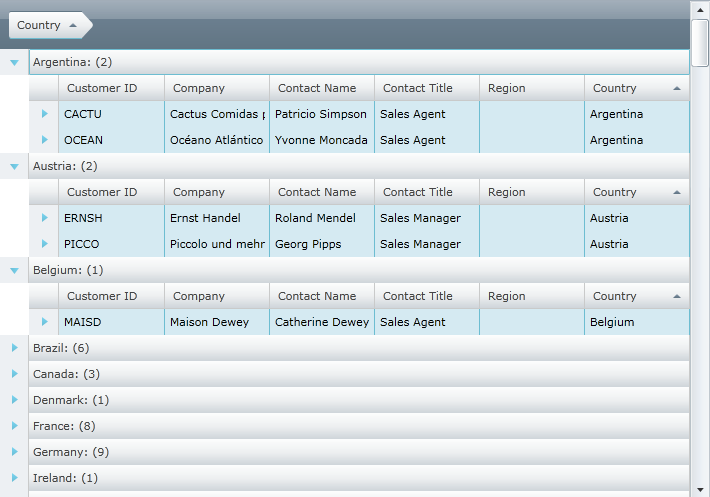710x497 pixels.
Task: Expand row details for PICCO
Action: tap(44, 244)
